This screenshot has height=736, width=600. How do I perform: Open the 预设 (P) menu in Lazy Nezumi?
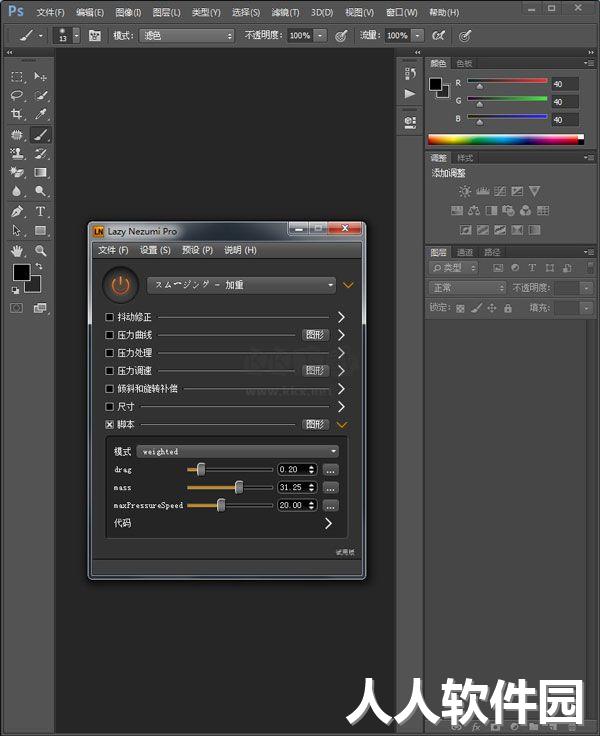(x=198, y=250)
